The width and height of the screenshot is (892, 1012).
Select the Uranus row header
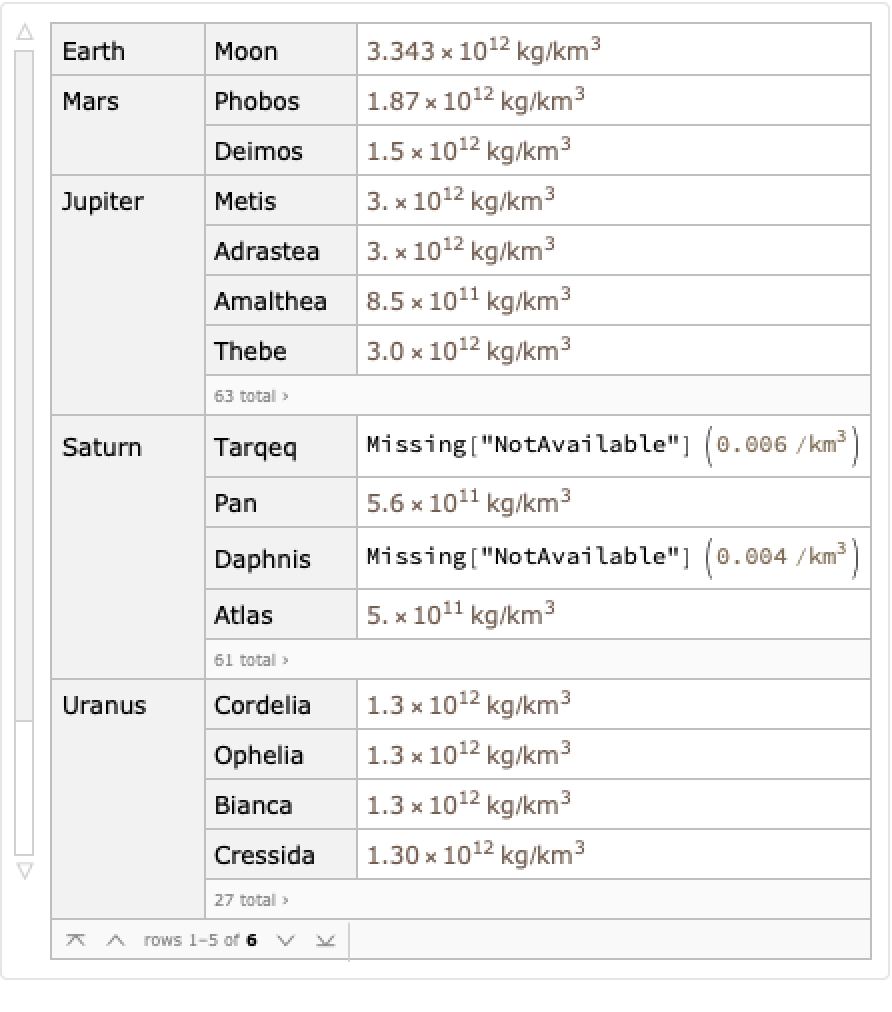(104, 705)
